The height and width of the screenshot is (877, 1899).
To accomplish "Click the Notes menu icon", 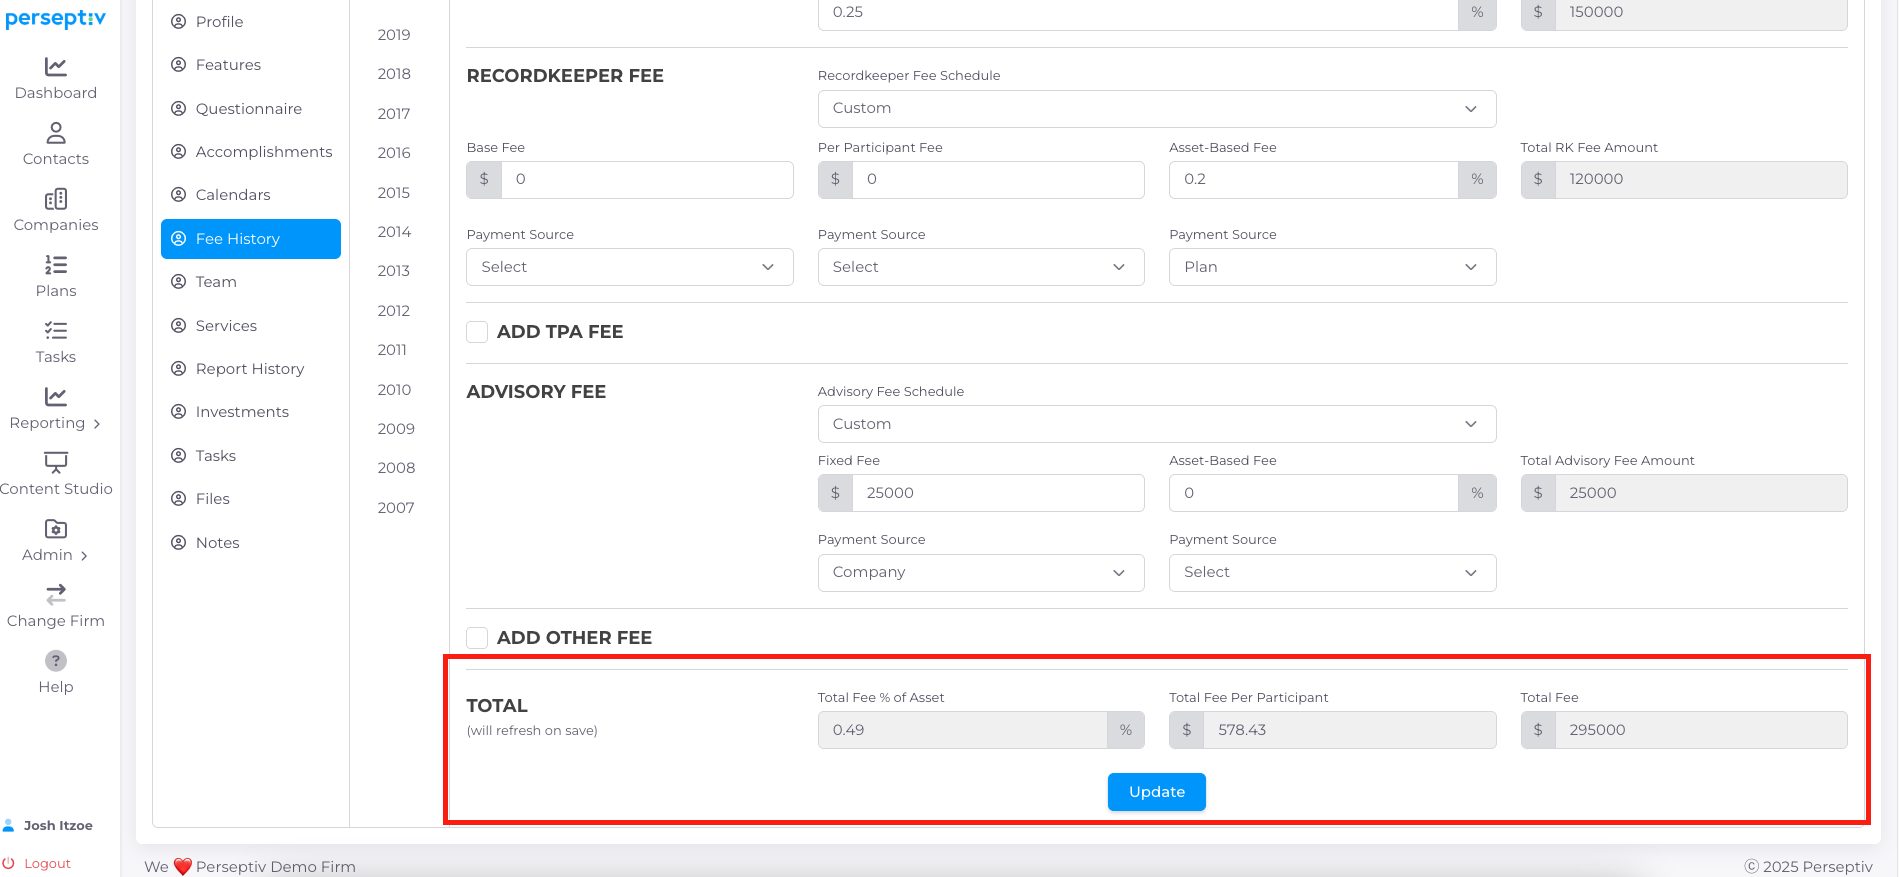I will (x=179, y=542).
